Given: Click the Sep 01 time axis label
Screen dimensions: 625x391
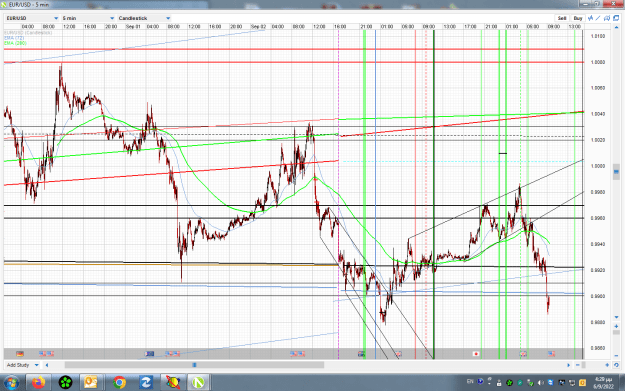Looking at the screenshot, I should (133, 26).
